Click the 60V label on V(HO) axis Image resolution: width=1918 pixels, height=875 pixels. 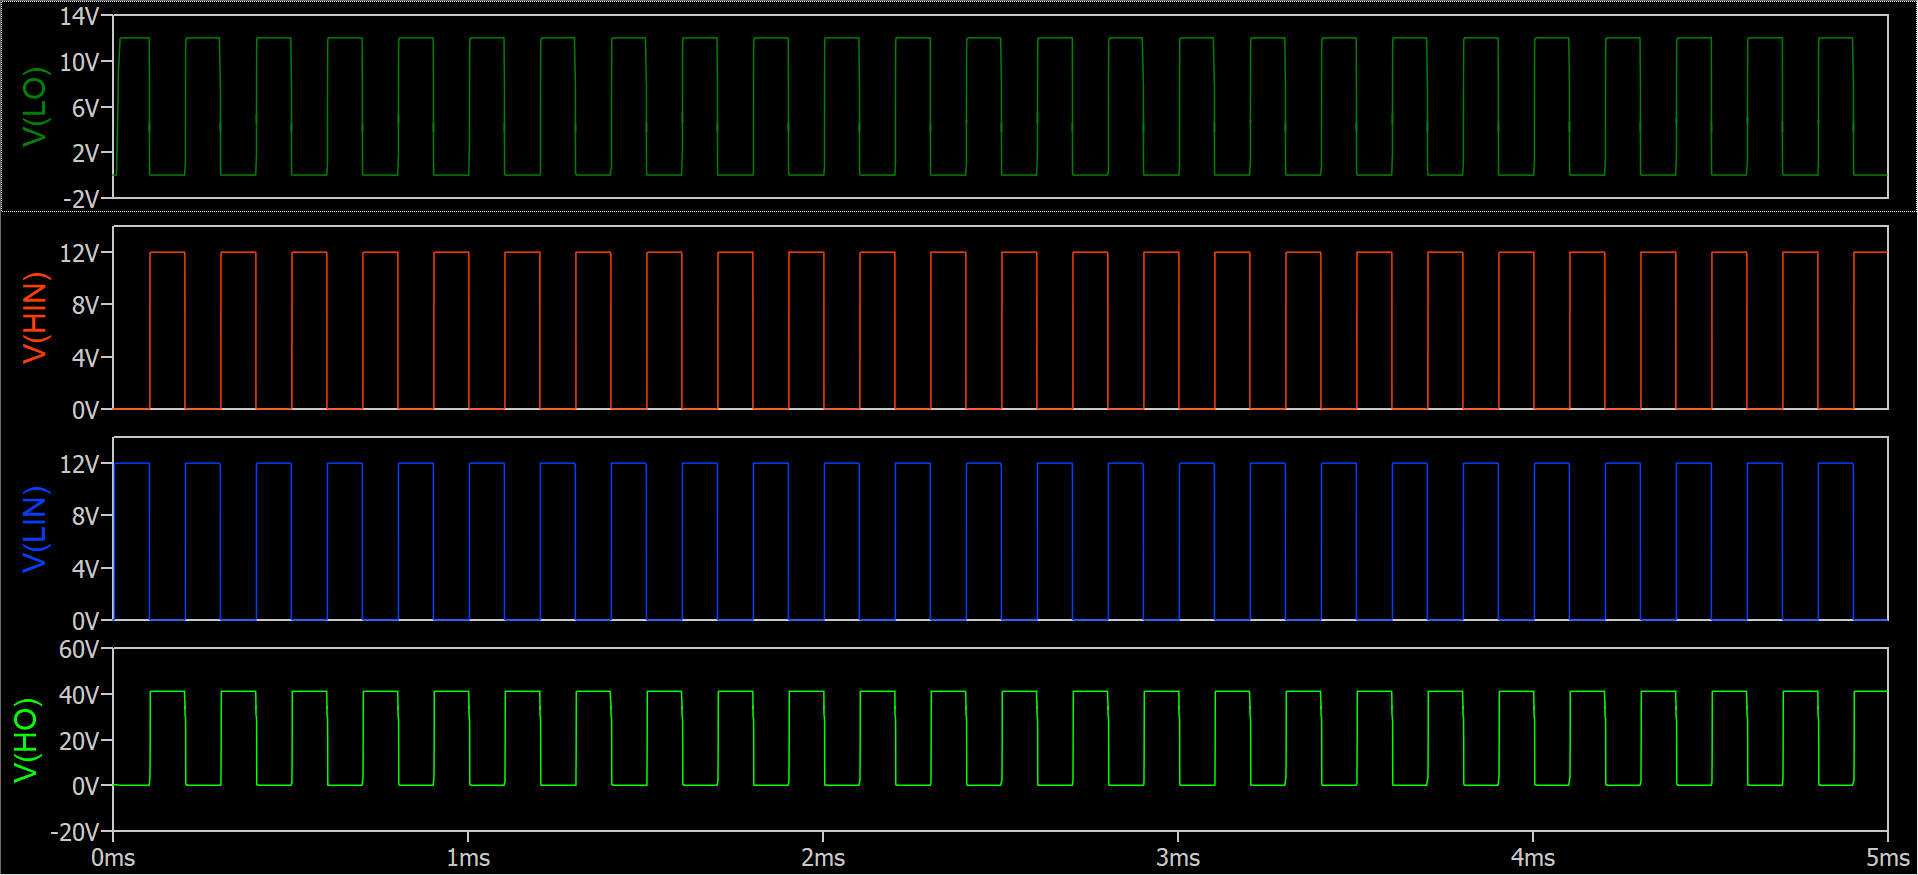(x=79, y=649)
